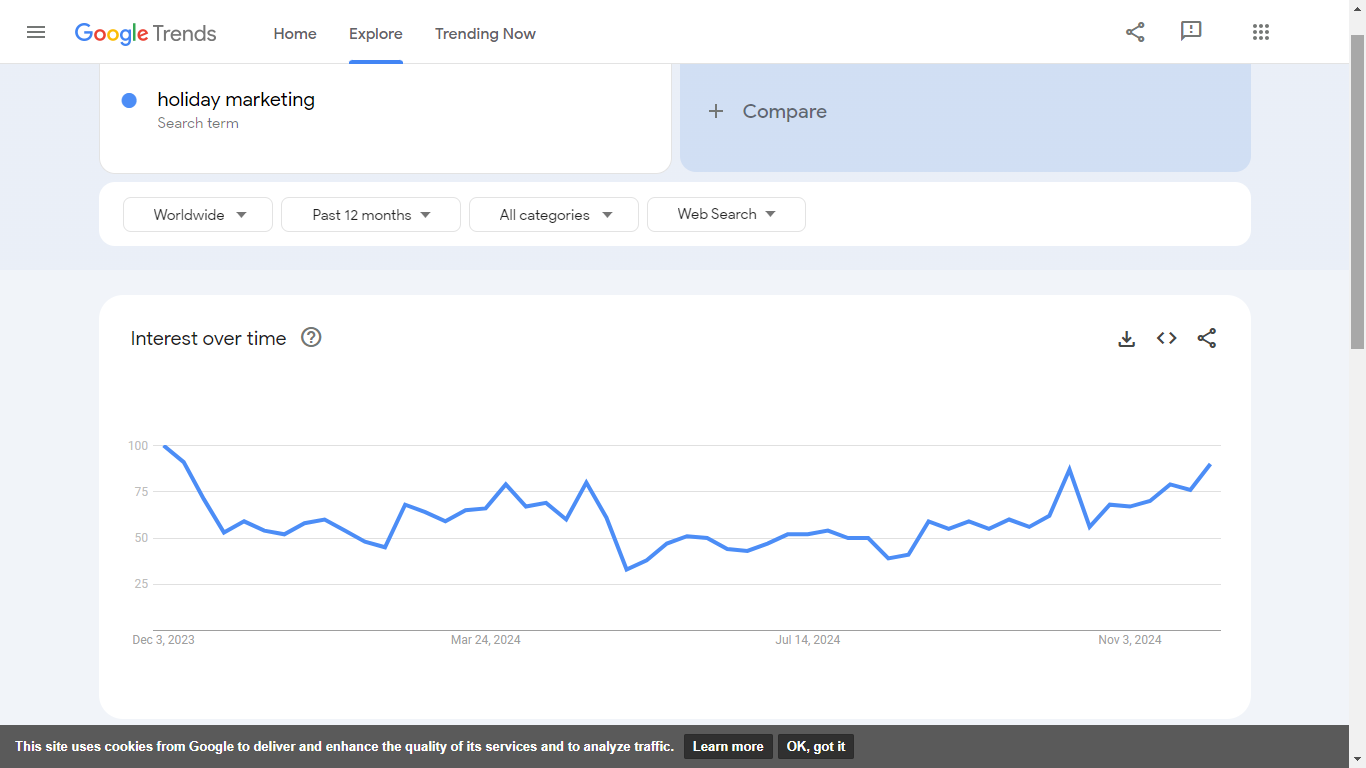Click the 100 value on chart axis
The height and width of the screenshot is (768, 1366).
coord(138,446)
